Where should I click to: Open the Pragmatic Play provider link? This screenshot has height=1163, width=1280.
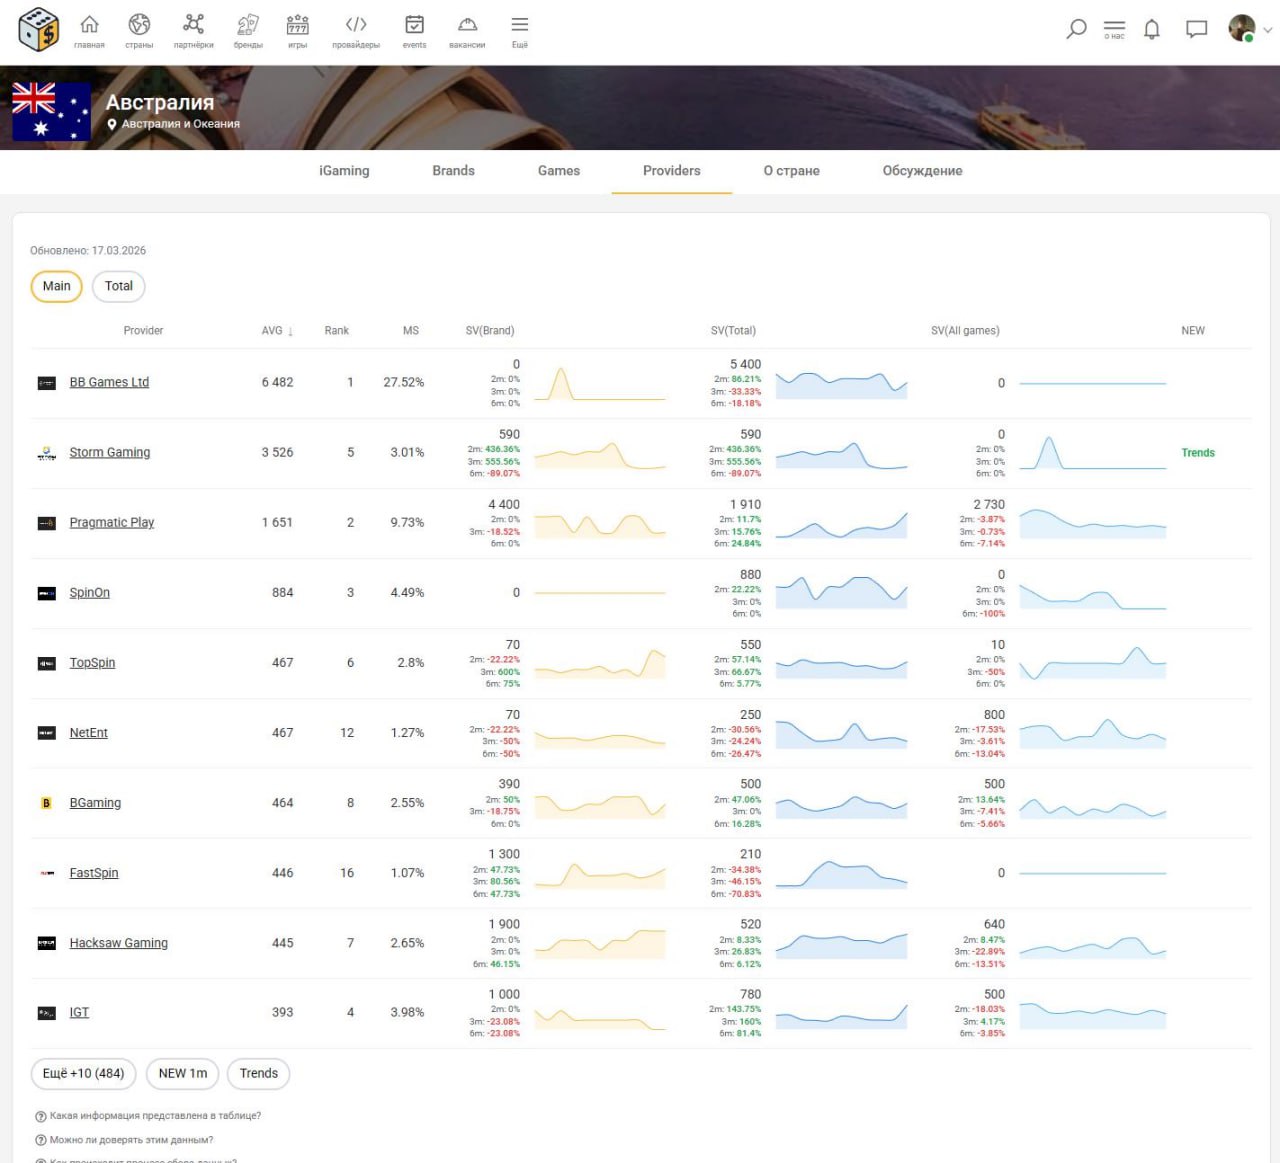coord(112,522)
